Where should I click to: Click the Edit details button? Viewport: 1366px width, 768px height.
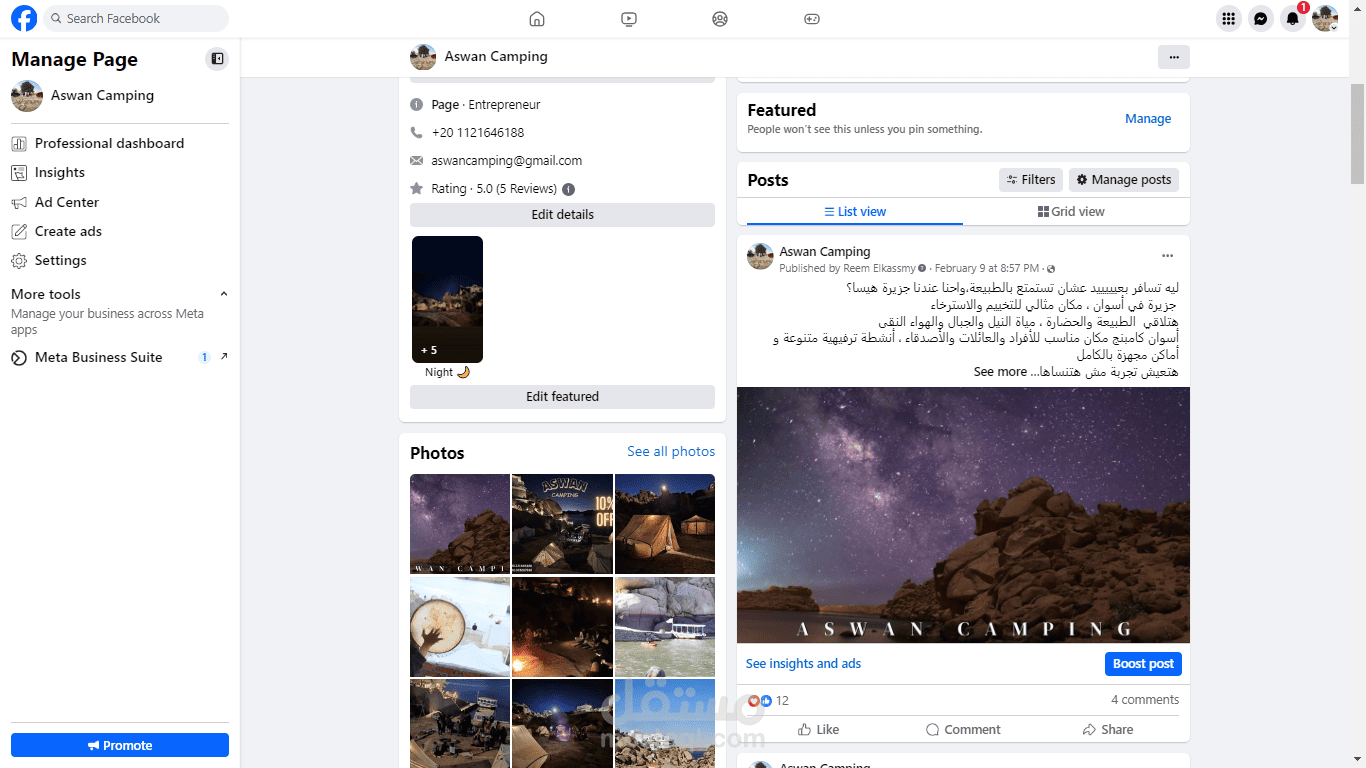point(562,214)
